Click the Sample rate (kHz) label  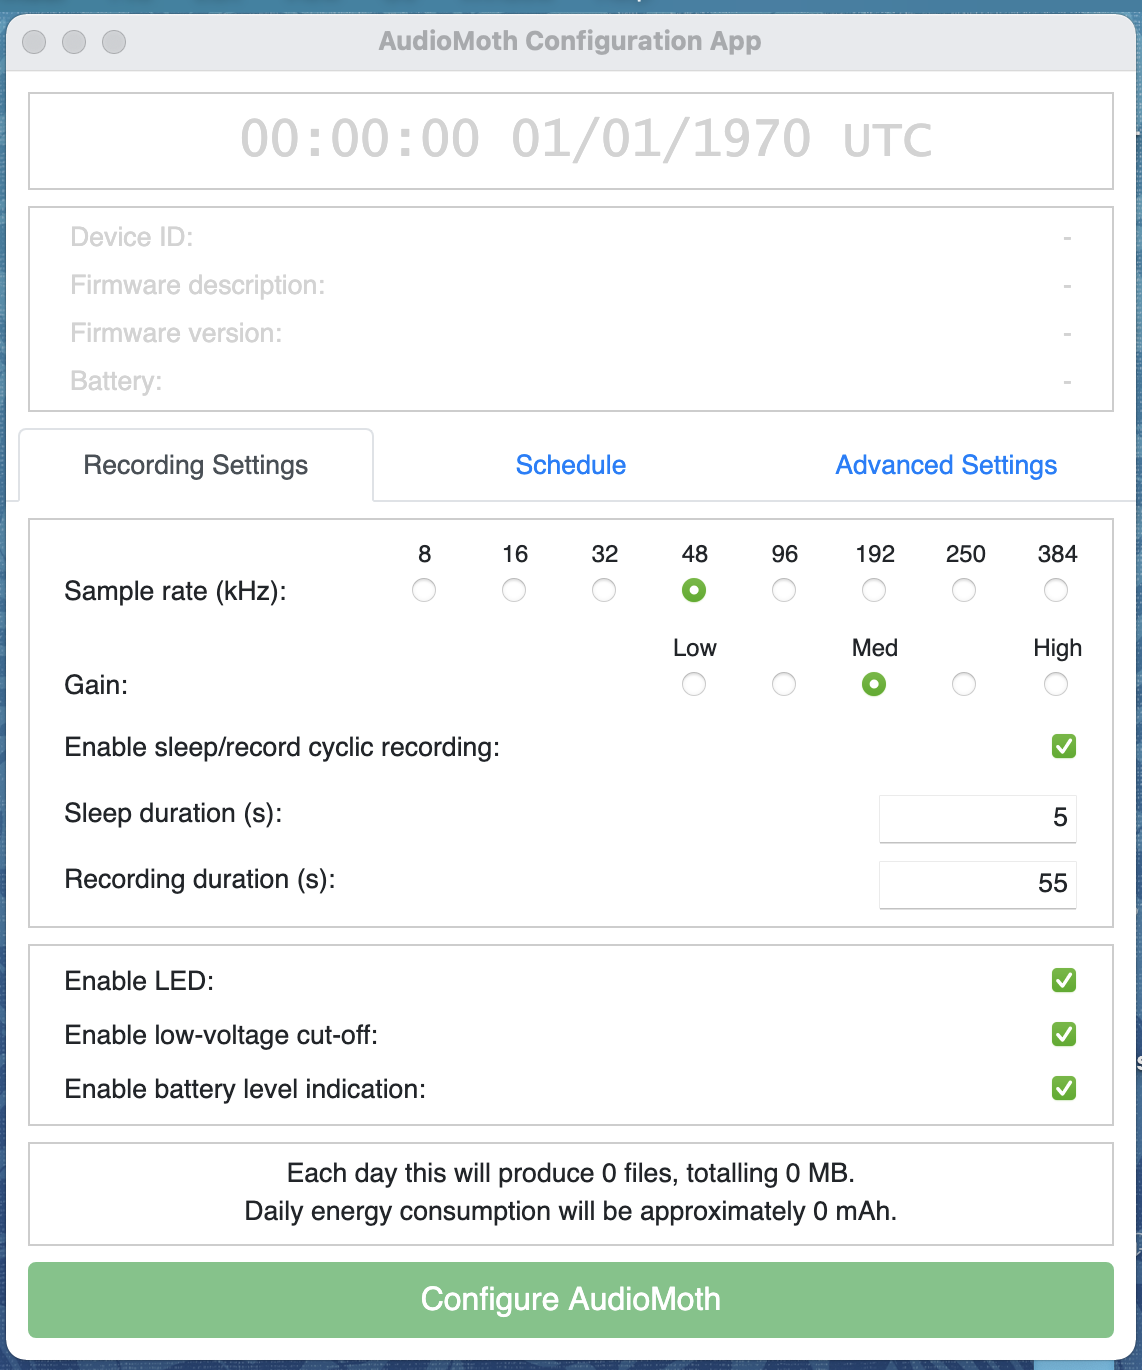176,591
